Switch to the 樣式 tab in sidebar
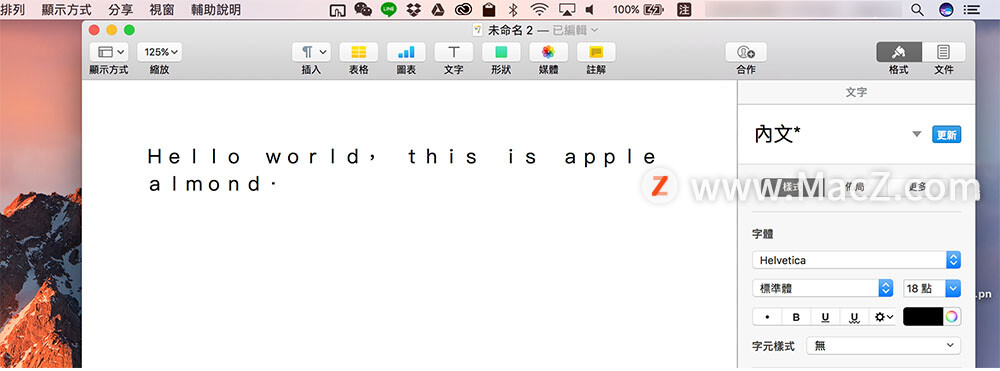This screenshot has width=1000, height=371. [791, 187]
